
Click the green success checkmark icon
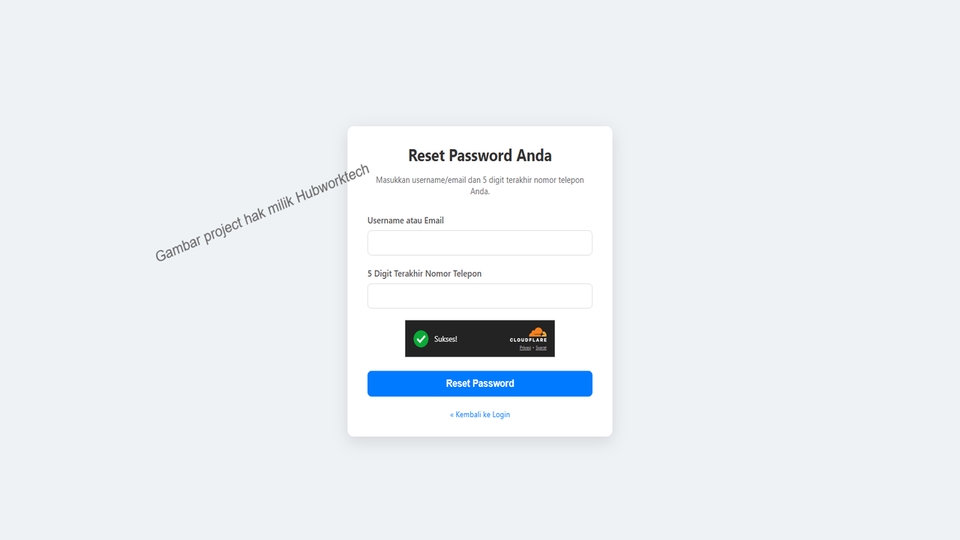[421, 339]
